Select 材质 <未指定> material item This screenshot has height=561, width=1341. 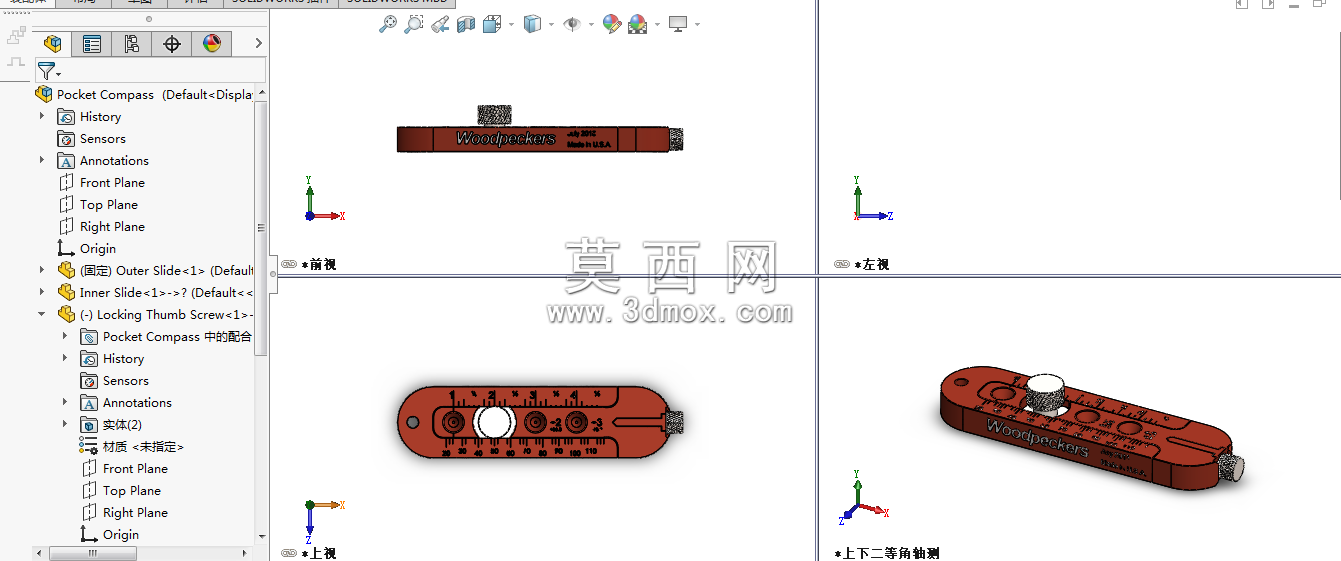[x=132, y=447]
